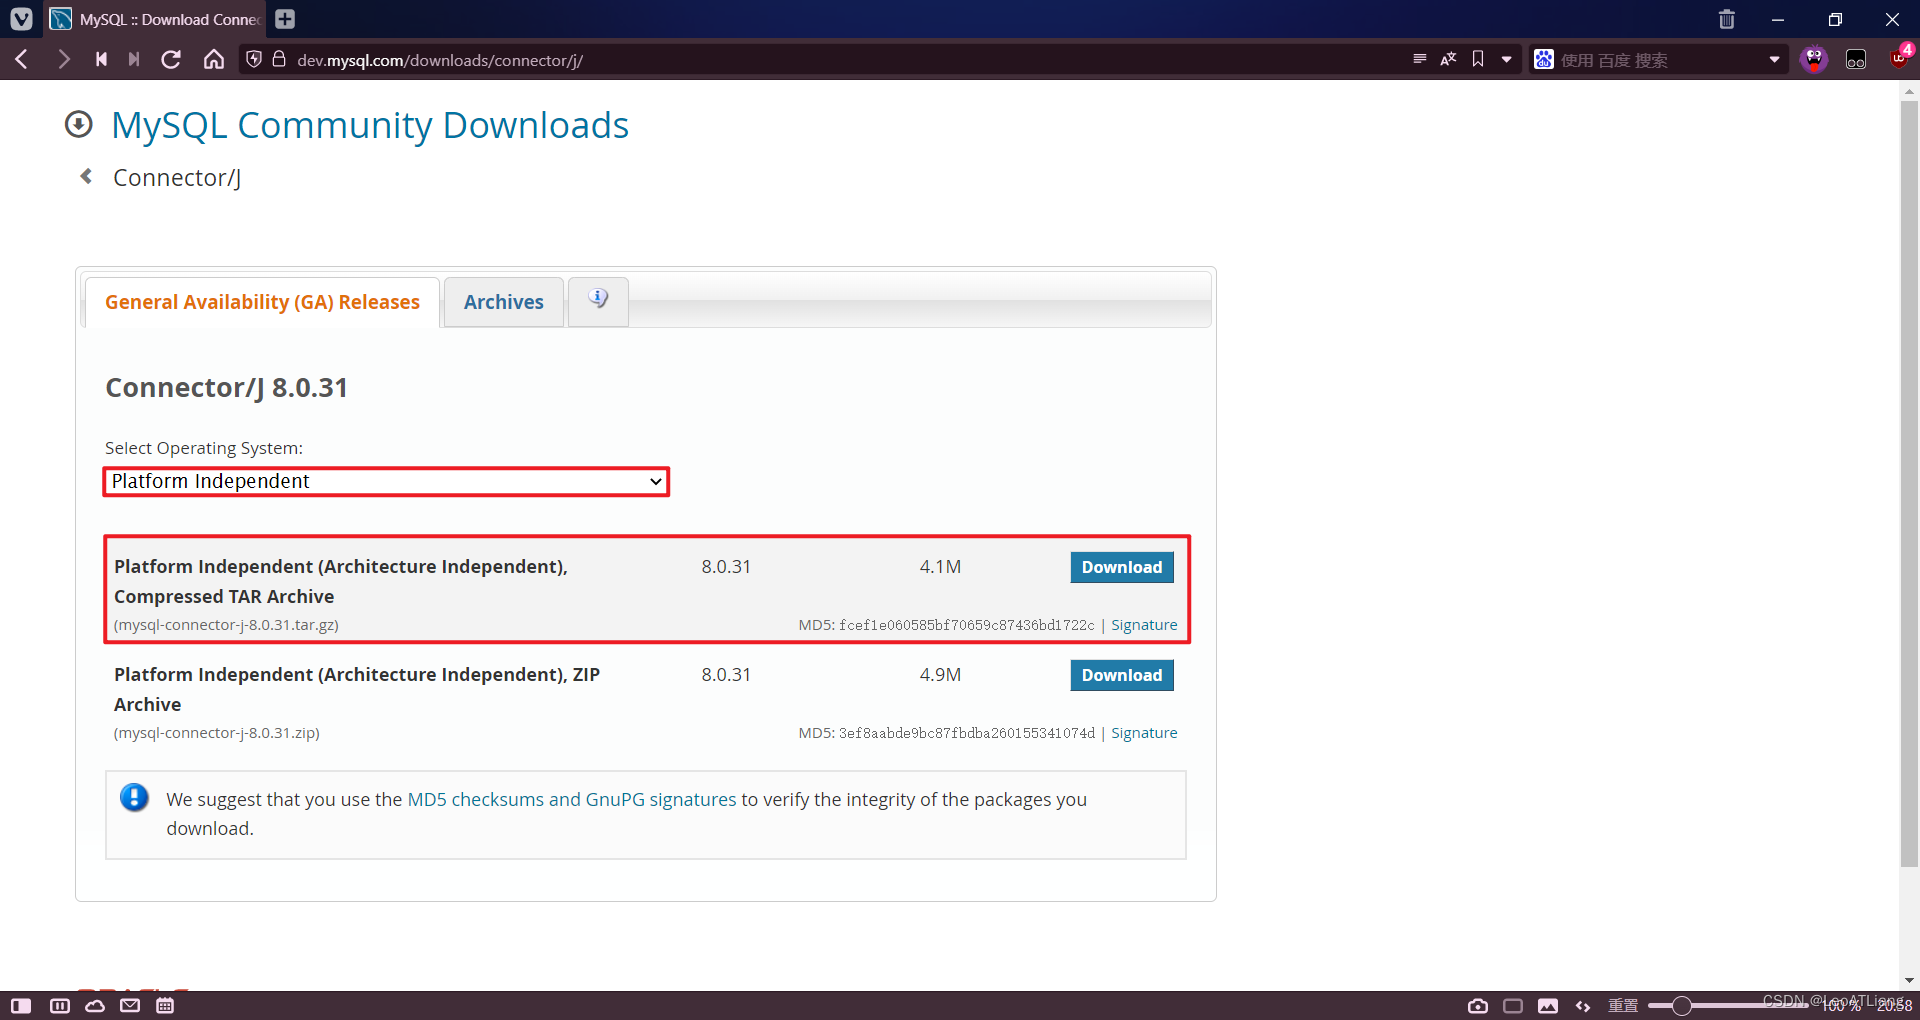Reset zoom with the 重置 button
Screen dimensions: 1920x1020
tap(1623, 1006)
